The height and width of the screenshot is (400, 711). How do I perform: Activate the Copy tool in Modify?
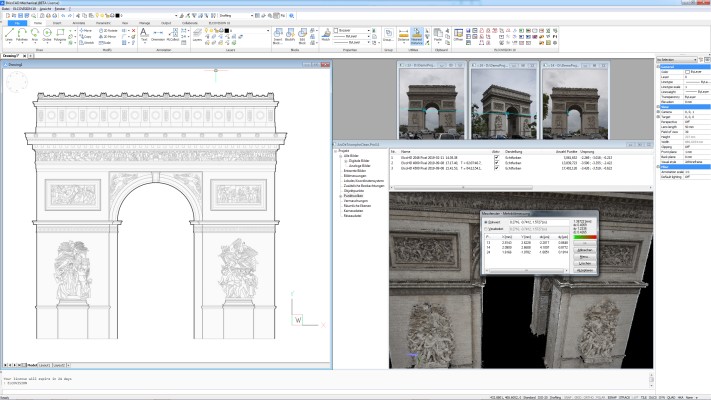coord(86,36)
